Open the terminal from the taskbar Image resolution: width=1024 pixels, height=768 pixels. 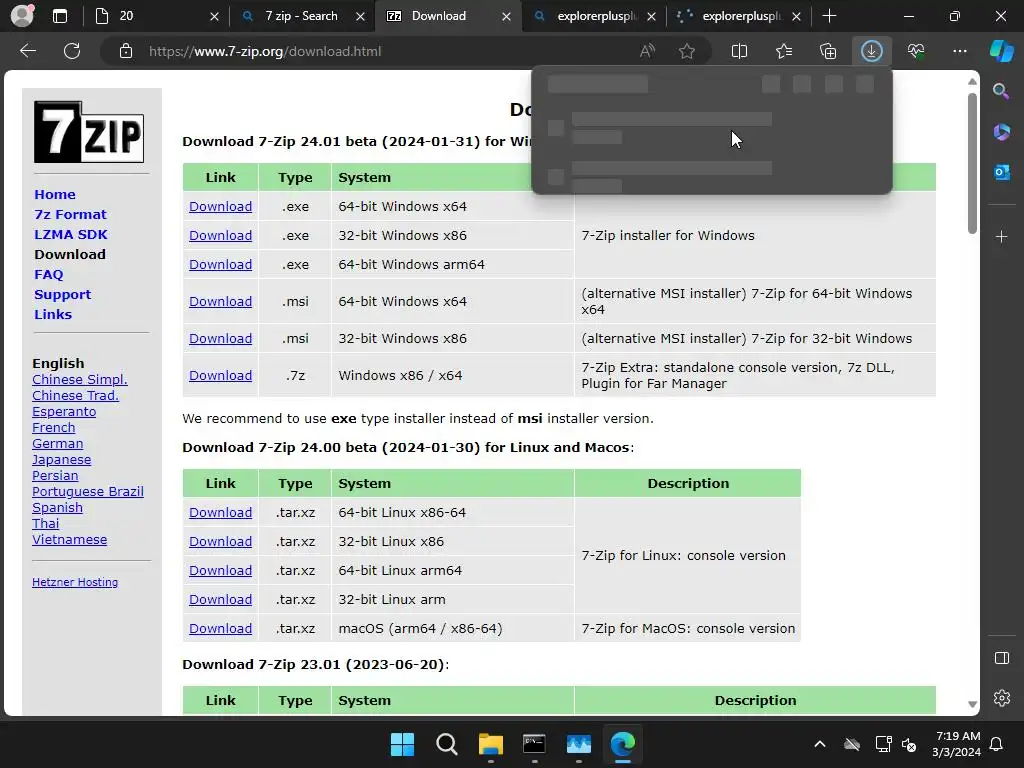534,744
